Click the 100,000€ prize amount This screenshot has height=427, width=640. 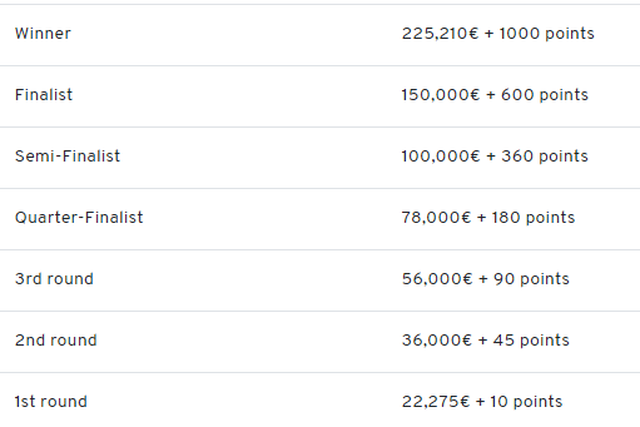(436, 156)
